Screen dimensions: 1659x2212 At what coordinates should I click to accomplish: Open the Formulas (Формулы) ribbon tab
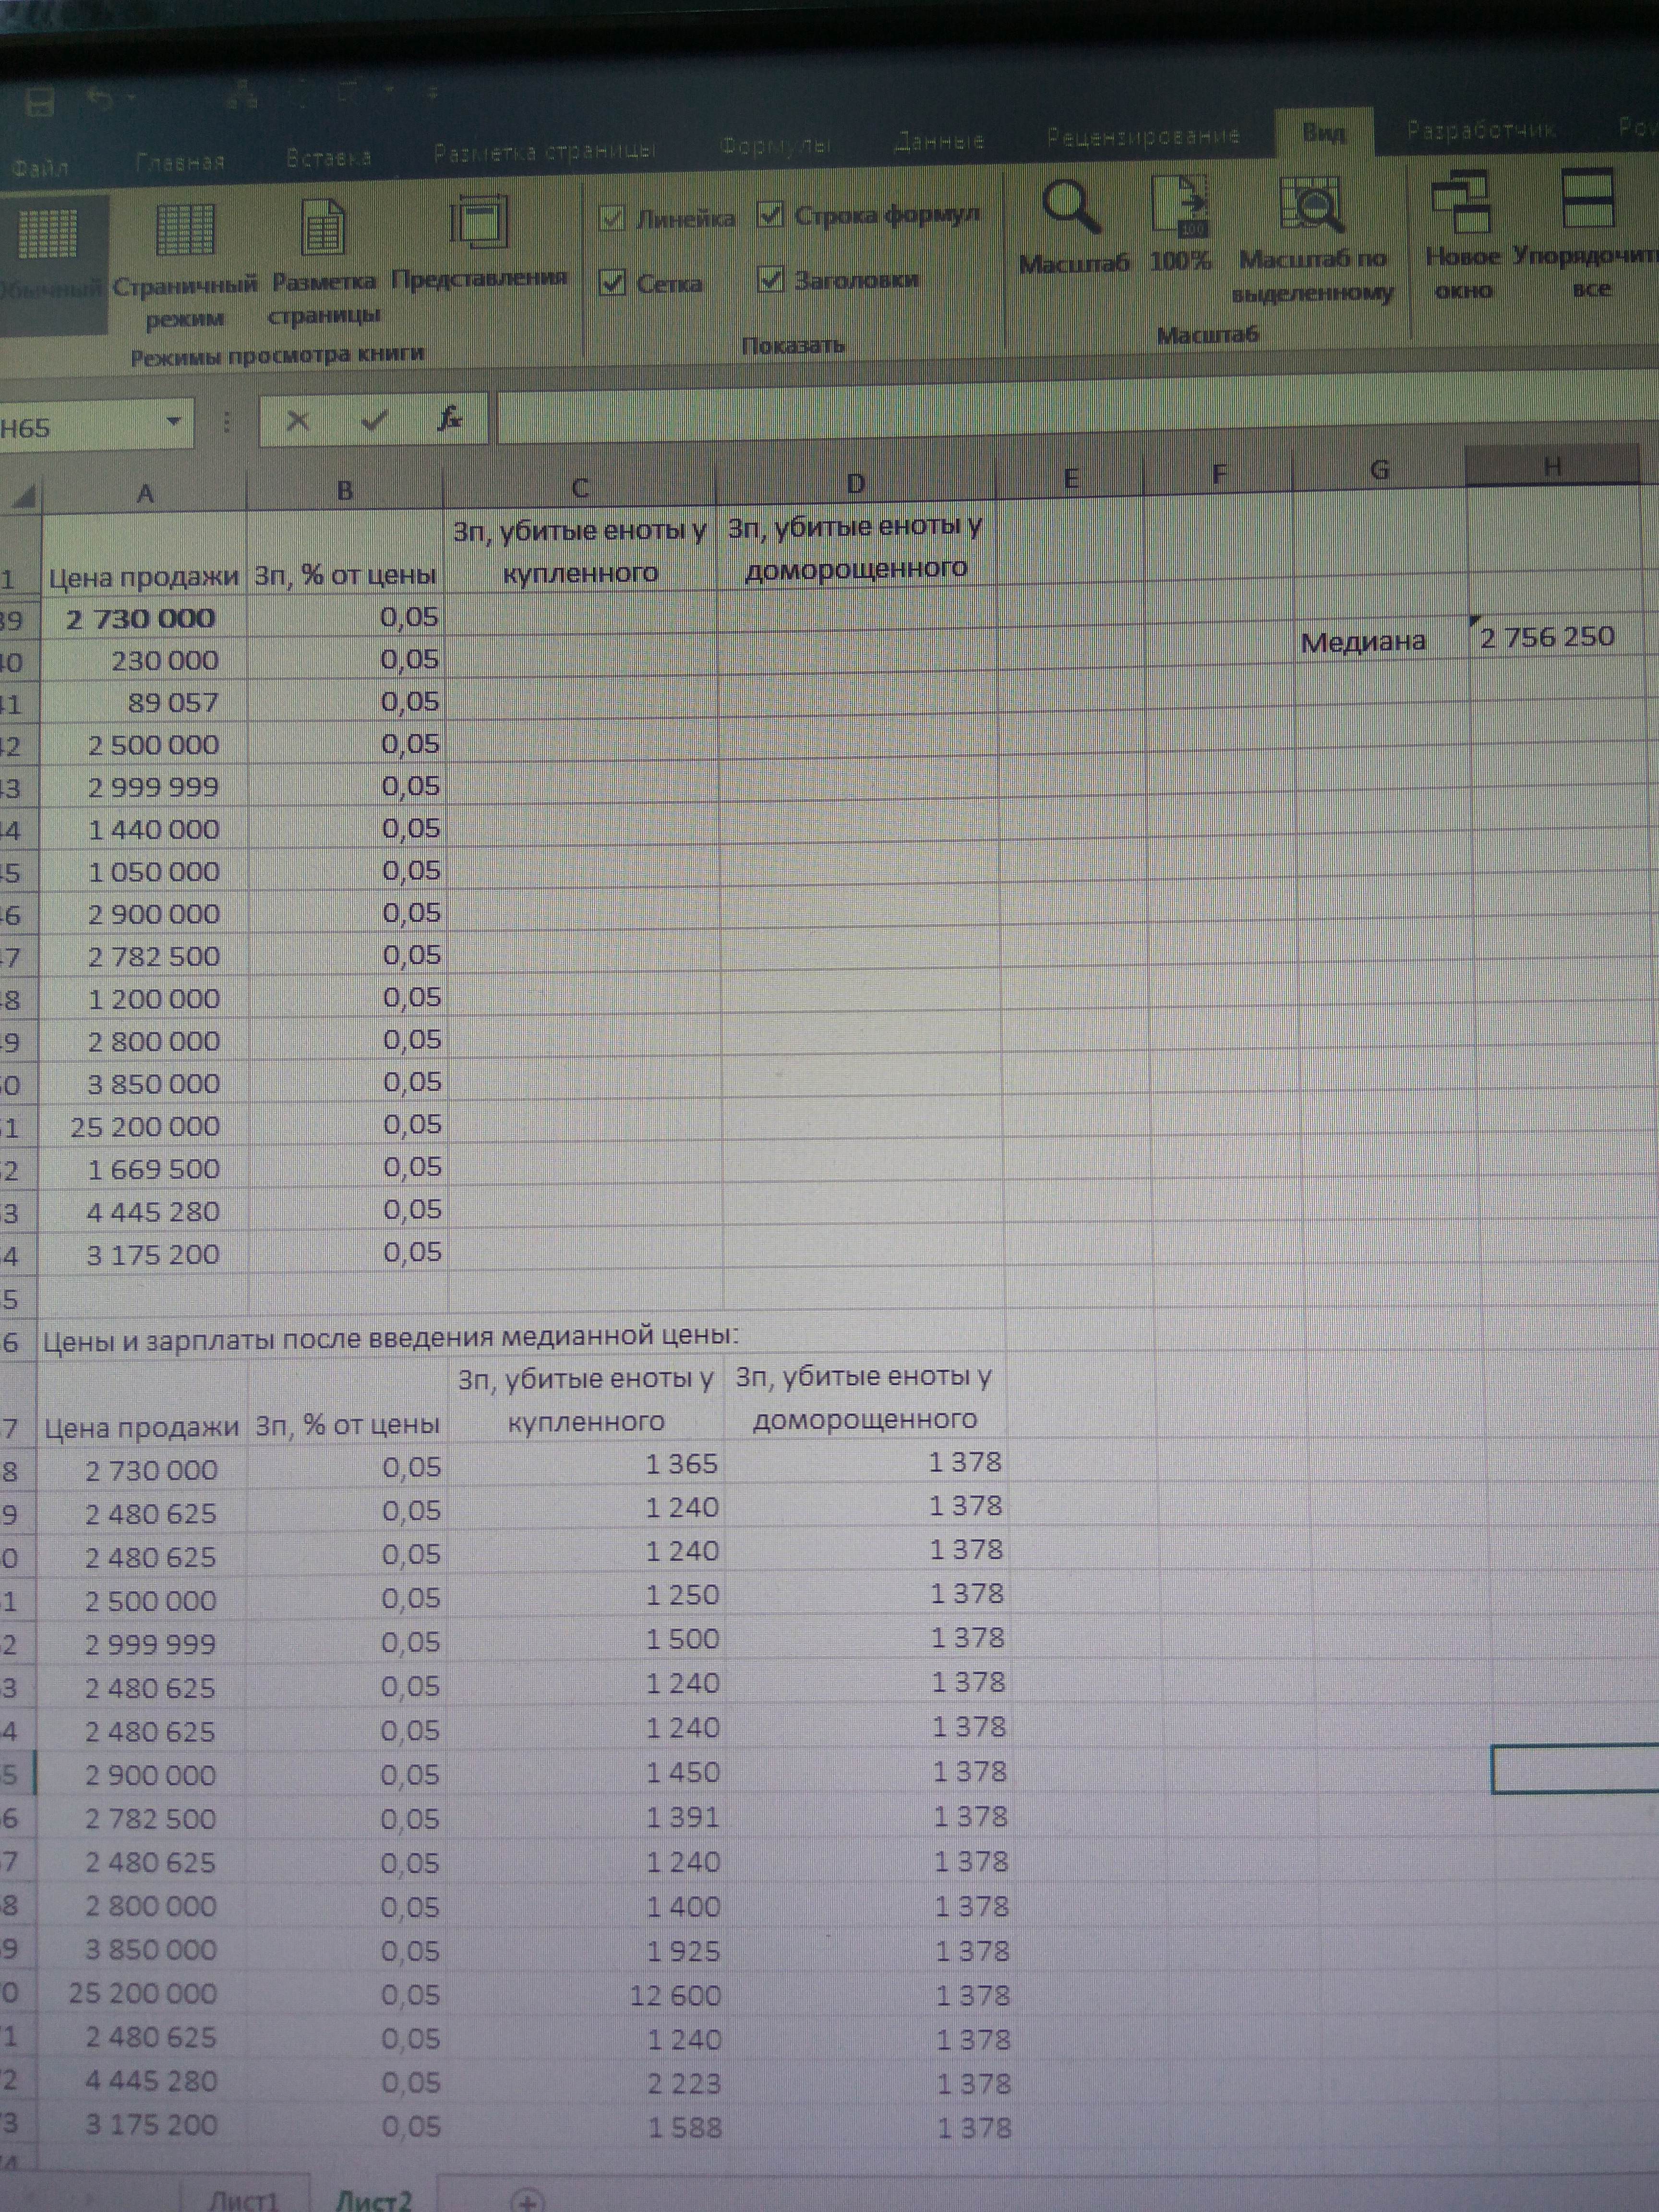775,146
